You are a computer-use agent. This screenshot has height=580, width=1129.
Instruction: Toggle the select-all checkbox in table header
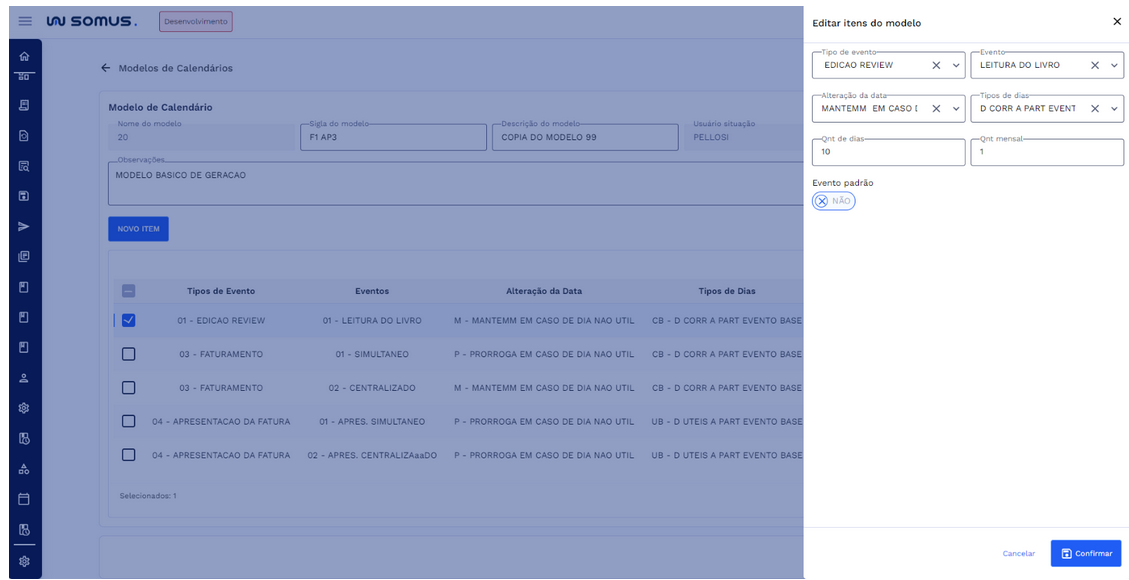tap(128, 291)
